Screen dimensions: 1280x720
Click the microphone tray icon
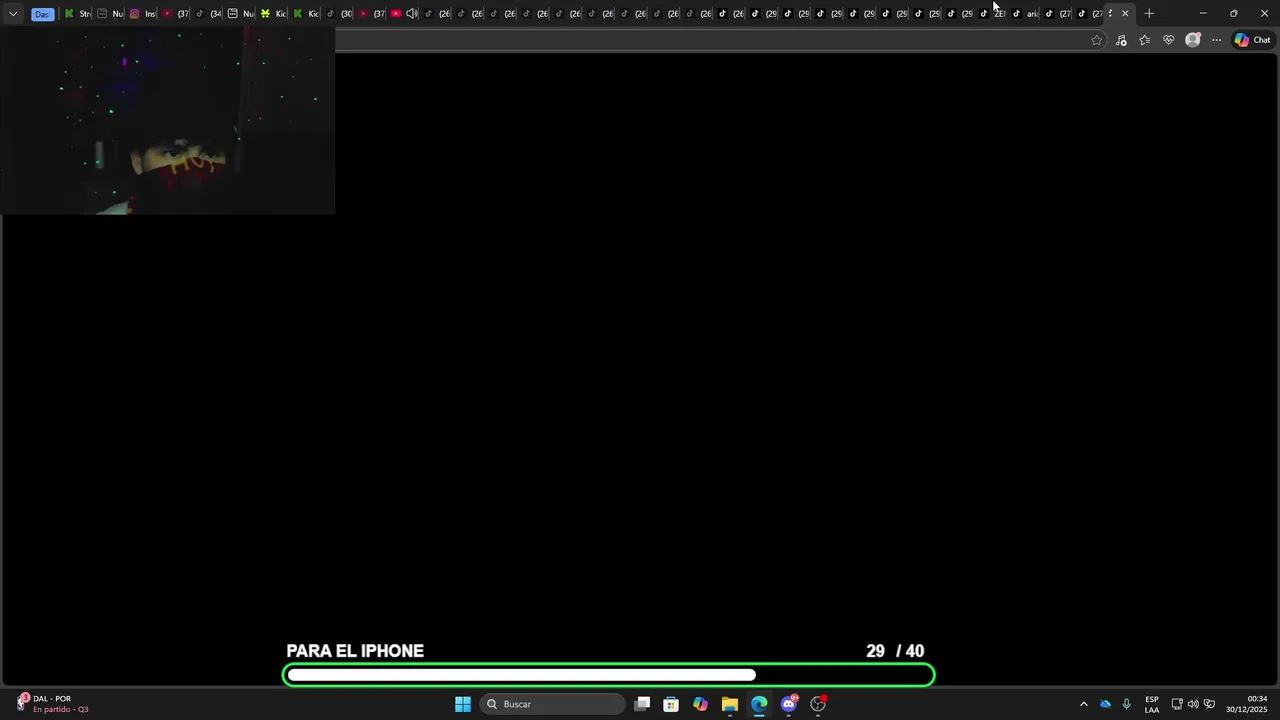pos(1126,704)
